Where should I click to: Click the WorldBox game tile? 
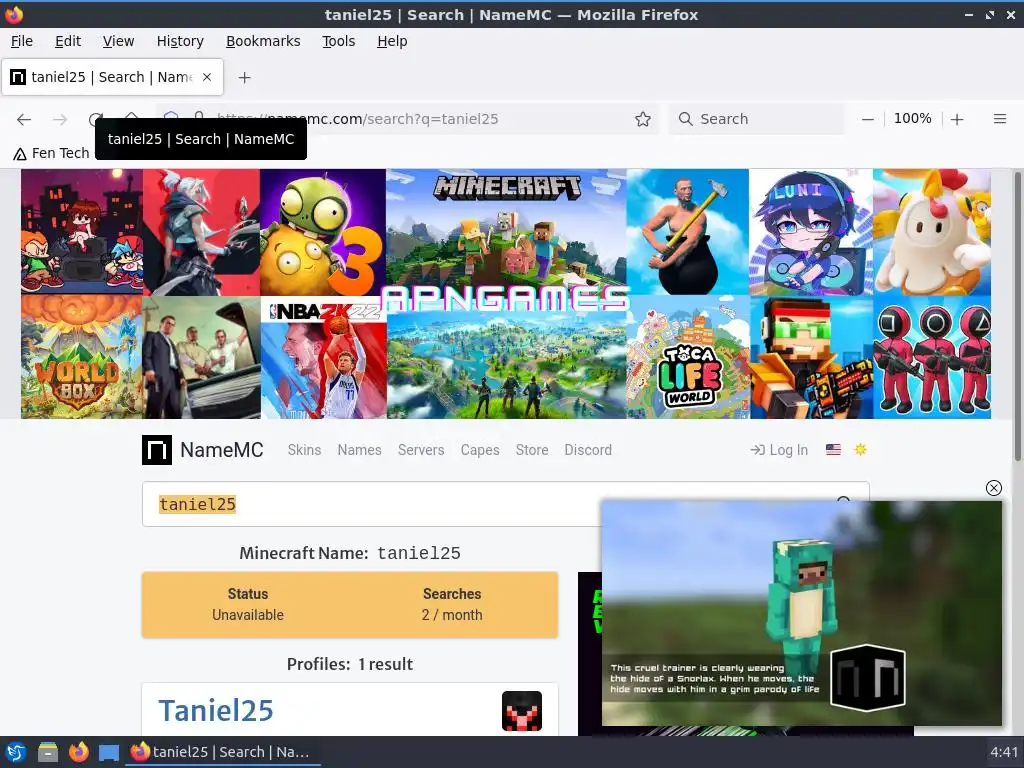[82, 357]
